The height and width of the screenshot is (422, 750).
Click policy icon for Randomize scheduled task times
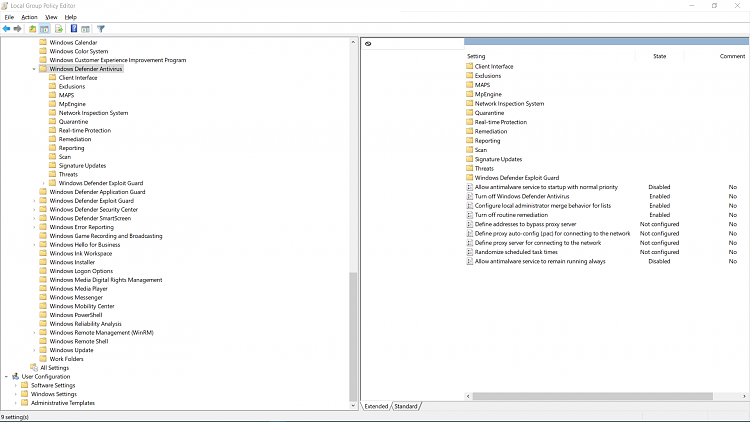pyautogui.click(x=470, y=252)
